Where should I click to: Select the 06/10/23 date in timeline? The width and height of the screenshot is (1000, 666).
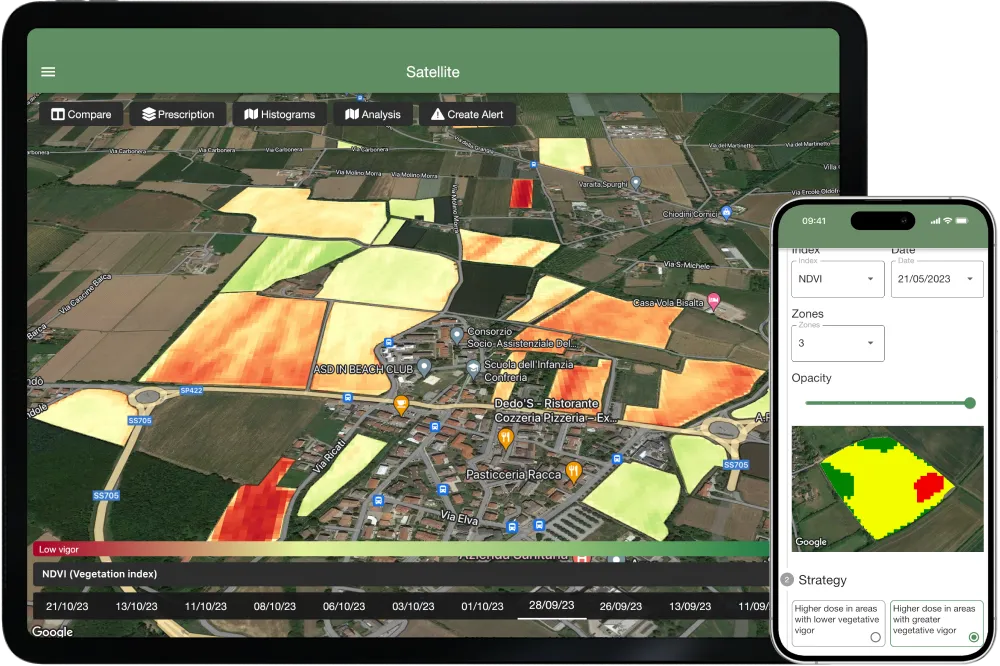(344, 606)
